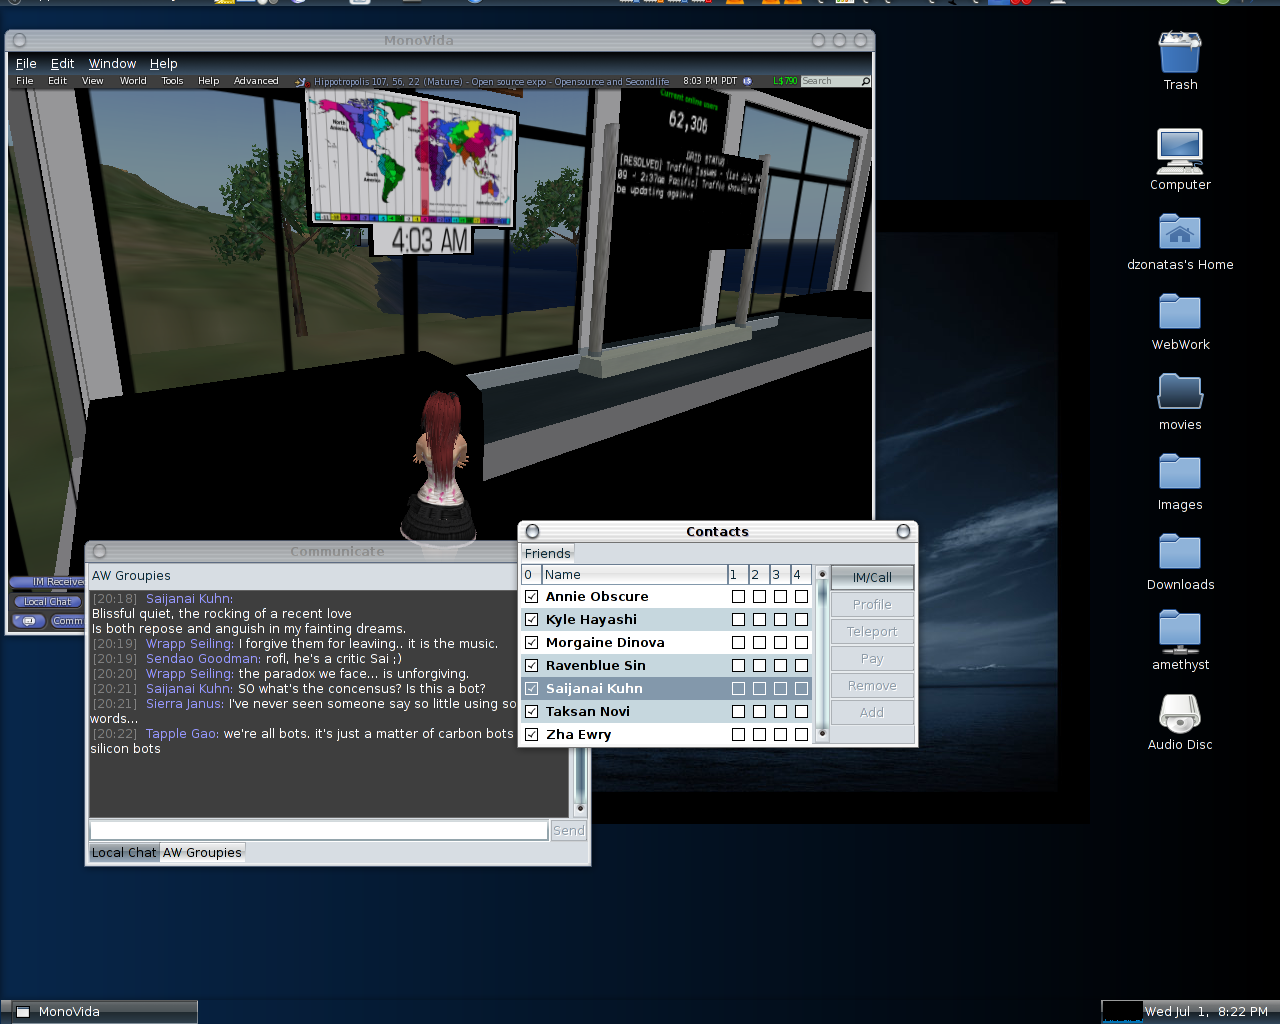Click the search magnifier icon in viewer
Screen dimensions: 1280x1024
coord(865,82)
